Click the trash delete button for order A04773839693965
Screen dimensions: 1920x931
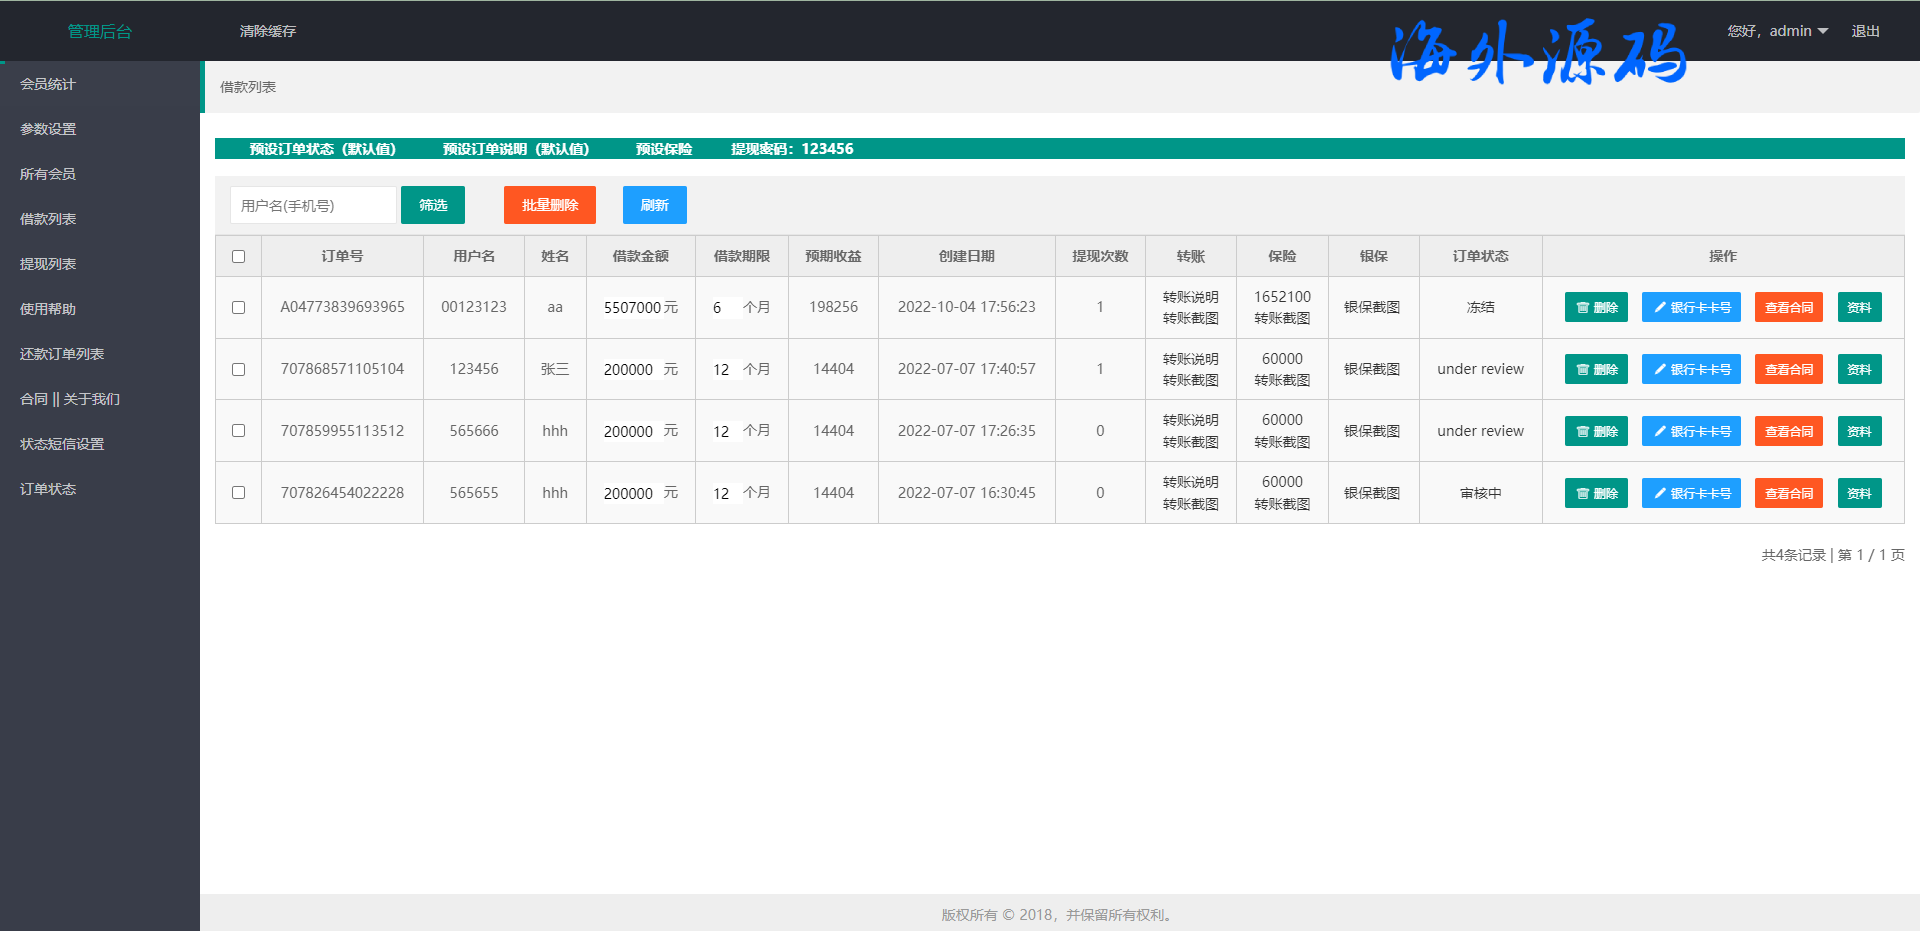pyautogui.click(x=1596, y=307)
